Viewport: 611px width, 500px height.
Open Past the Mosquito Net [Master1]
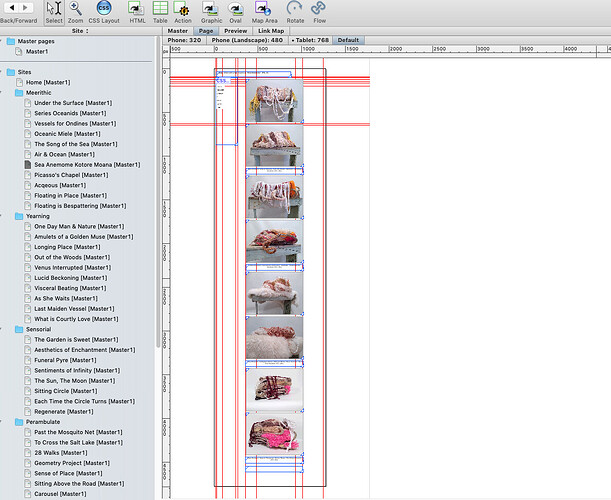(78, 432)
